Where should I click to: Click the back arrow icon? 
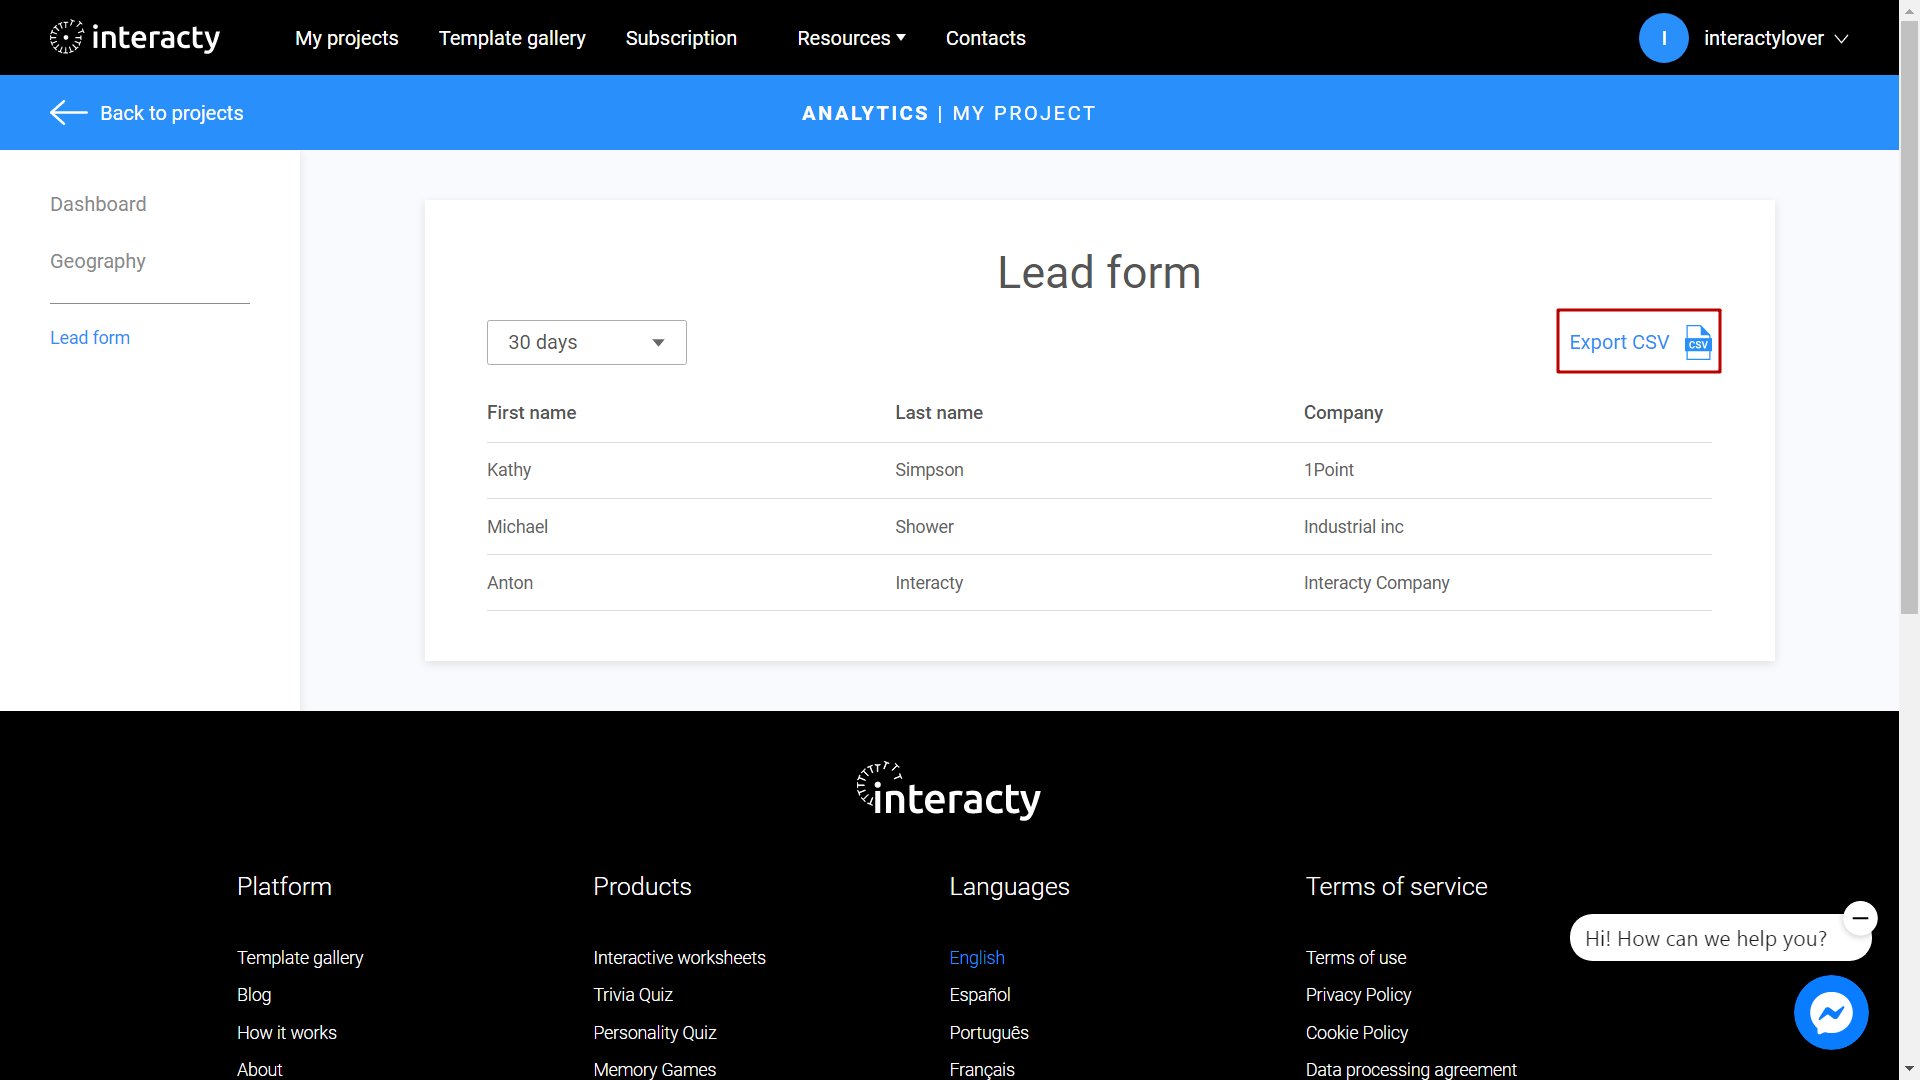point(69,113)
